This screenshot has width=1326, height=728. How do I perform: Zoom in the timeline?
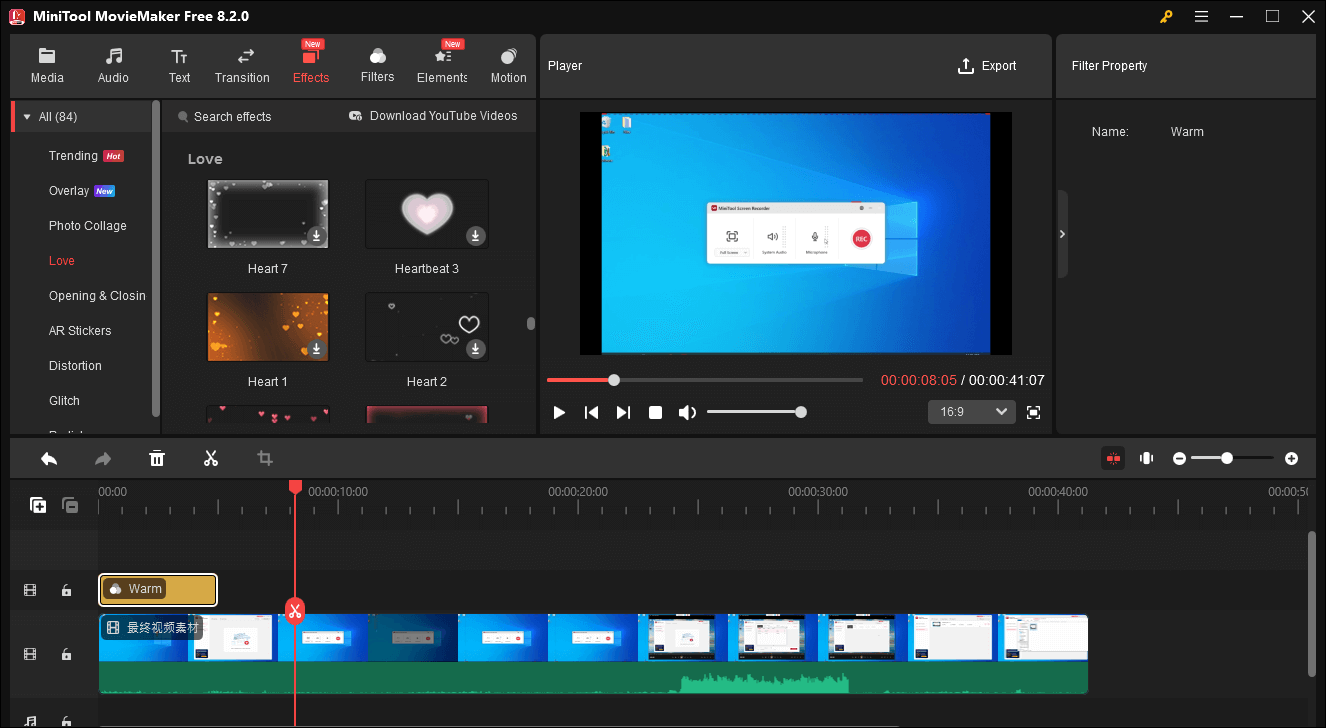[1292, 458]
